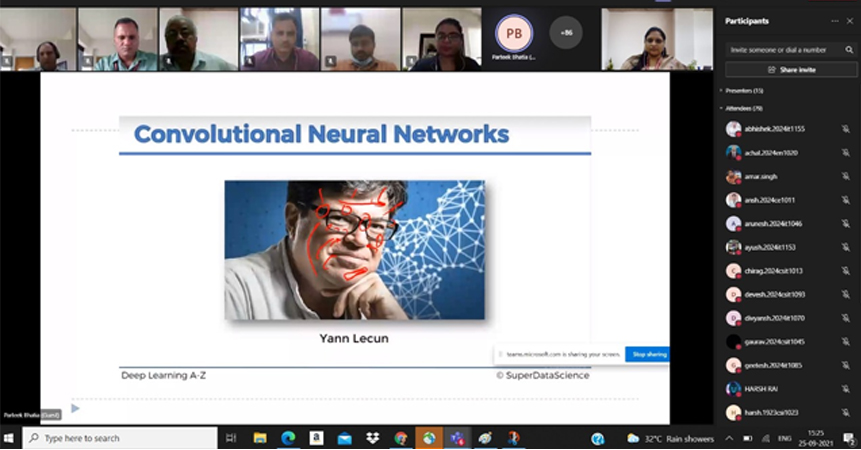Open Windows Start menu

pyautogui.click(x=11, y=438)
